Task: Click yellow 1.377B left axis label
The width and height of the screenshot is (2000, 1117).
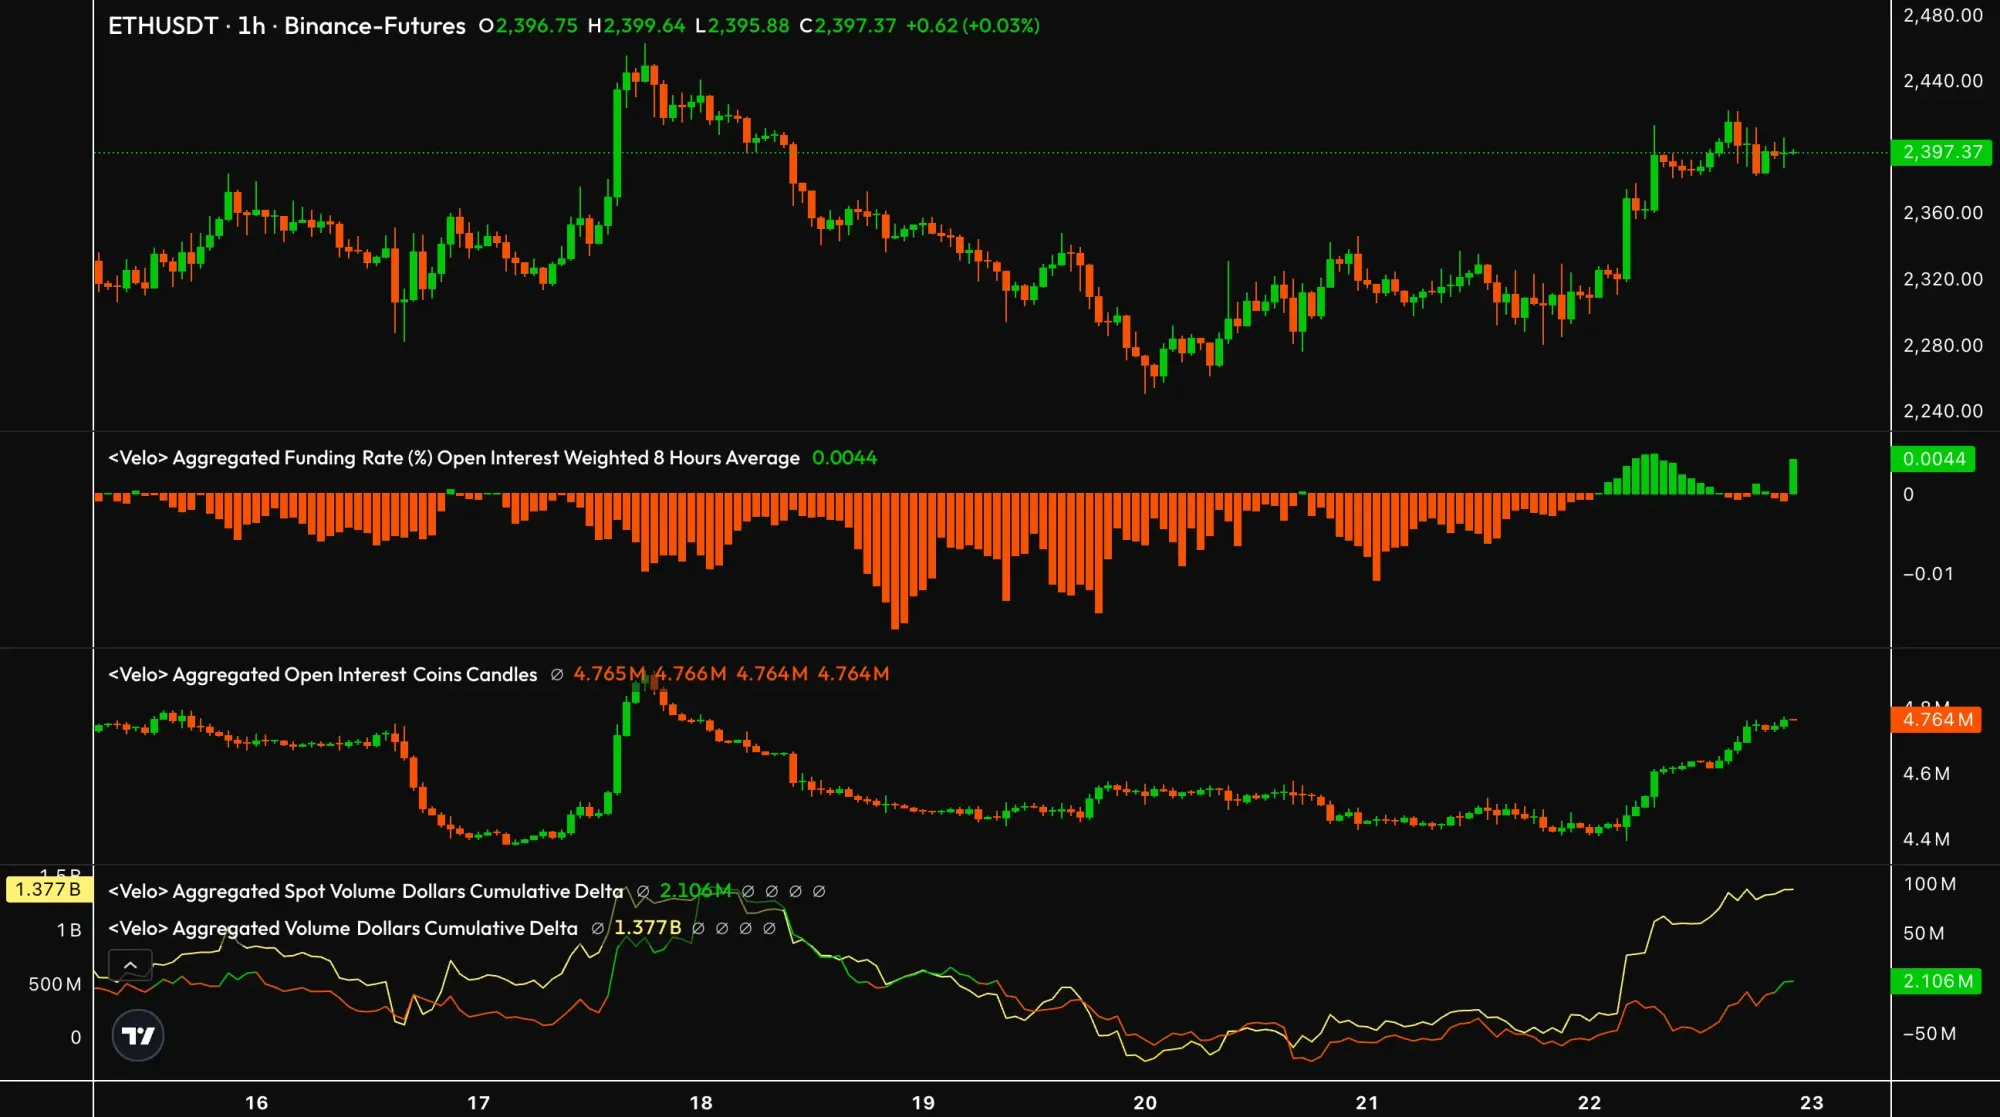Action: (48, 890)
